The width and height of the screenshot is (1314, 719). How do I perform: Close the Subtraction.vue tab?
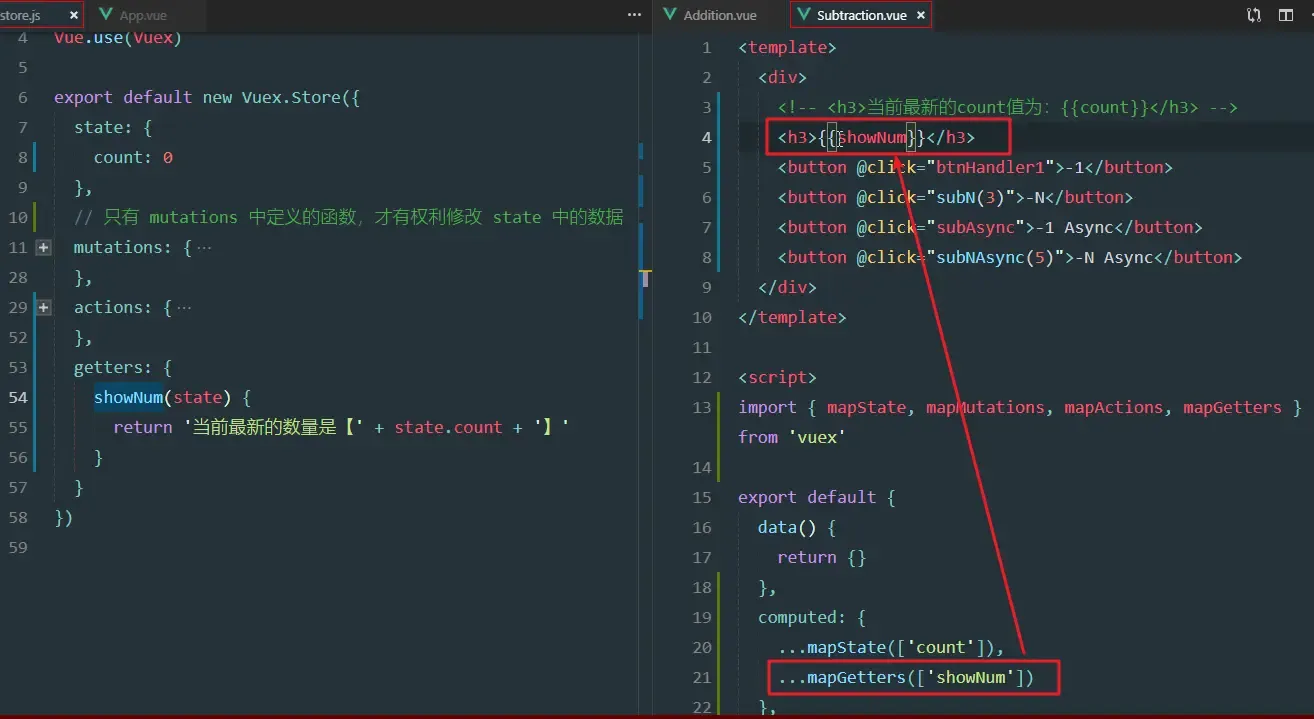[919, 15]
